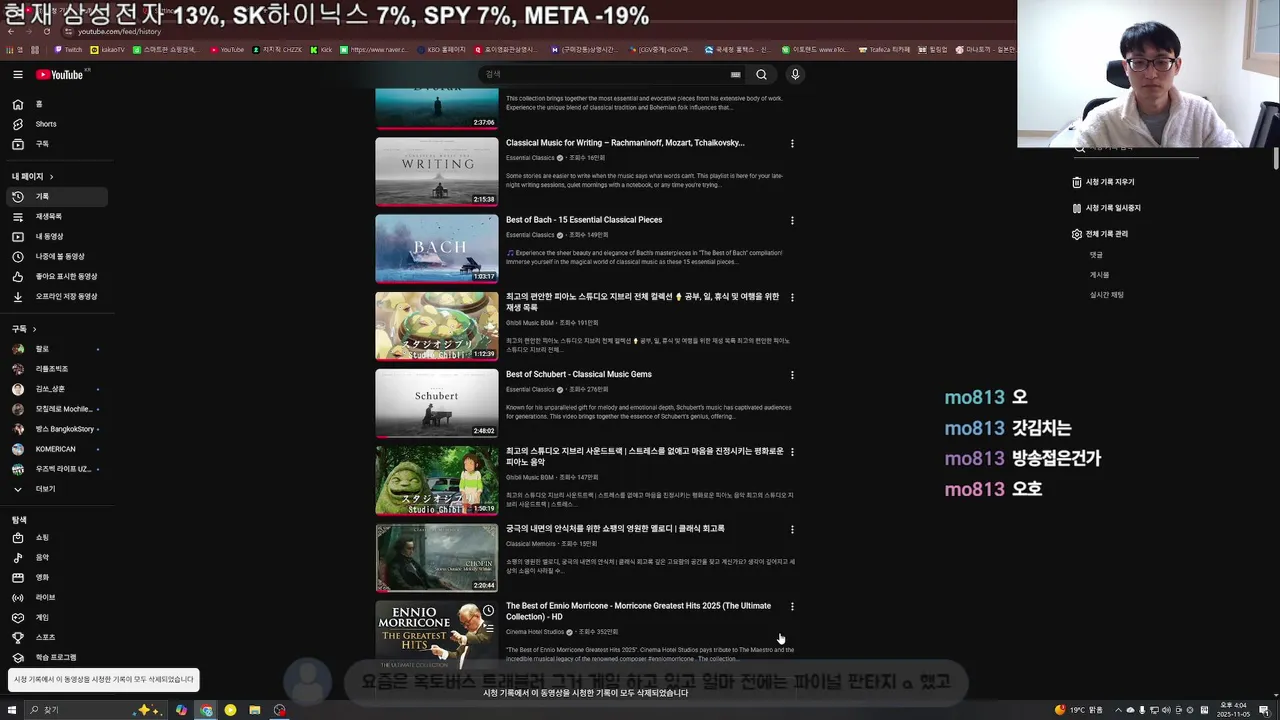The height and width of the screenshot is (720, 1280).
Task: Open the Windows Start button
Action: pos(12,710)
